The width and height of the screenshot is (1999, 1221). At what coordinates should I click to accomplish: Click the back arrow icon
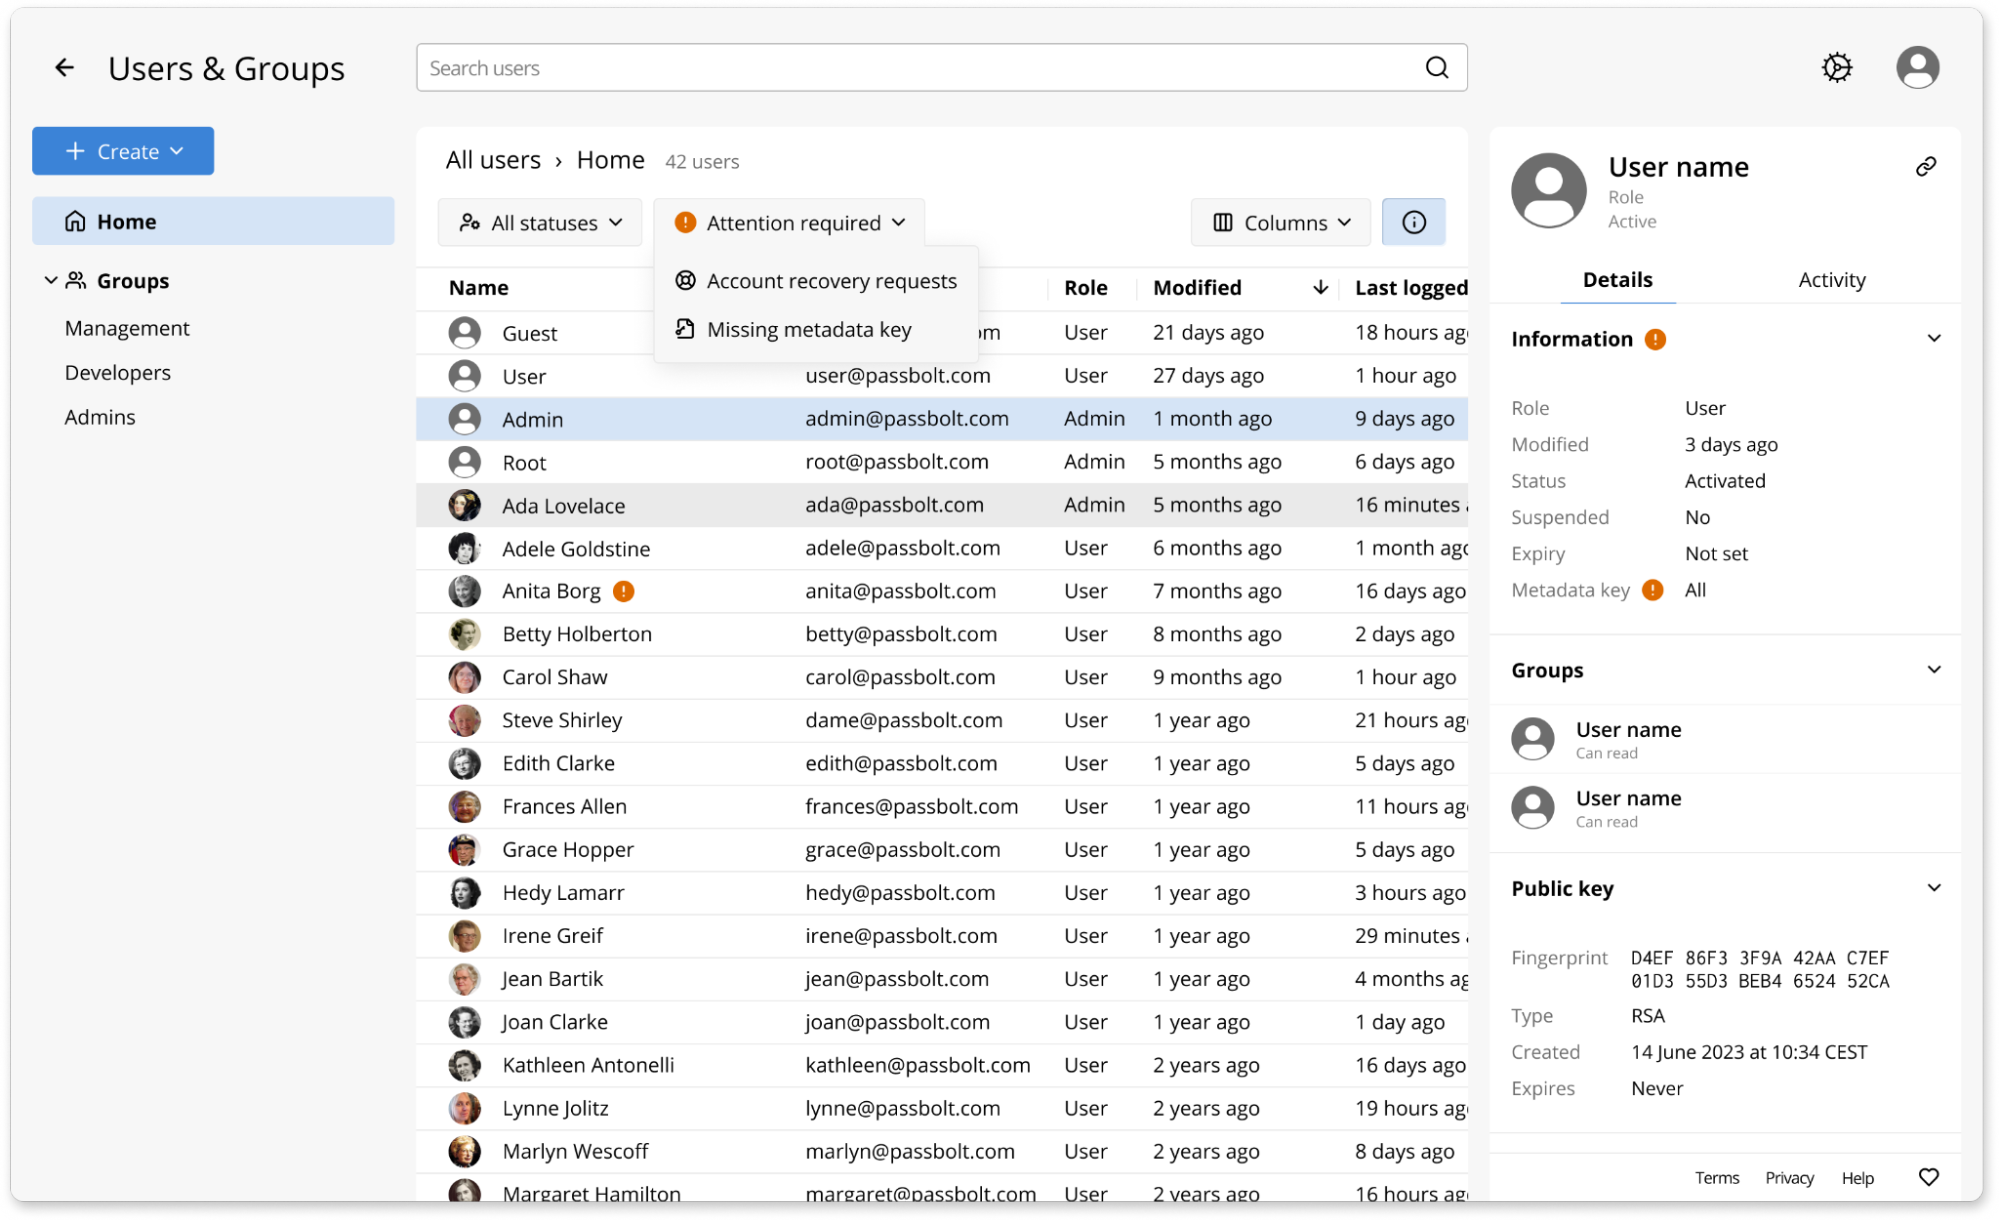pos(65,68)
